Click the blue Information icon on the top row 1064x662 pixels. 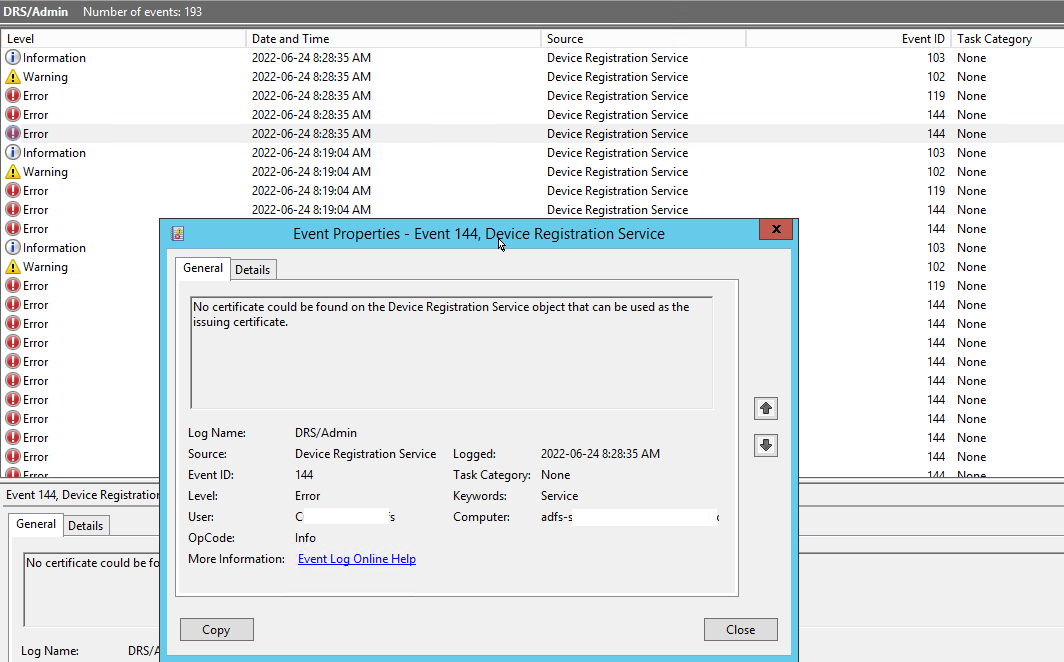coord(11,57)
